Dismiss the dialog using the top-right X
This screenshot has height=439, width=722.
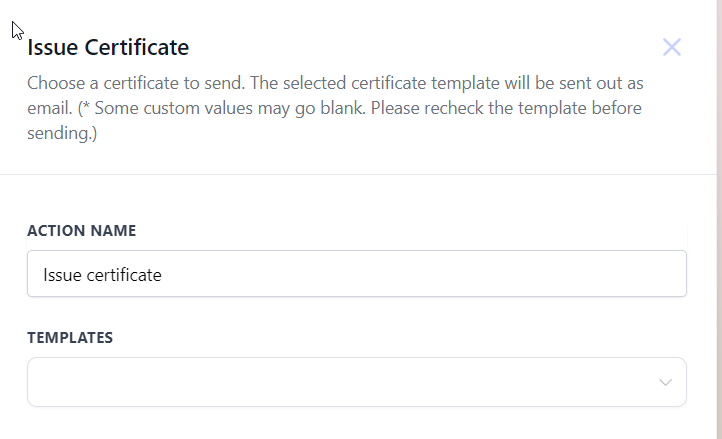671,47
